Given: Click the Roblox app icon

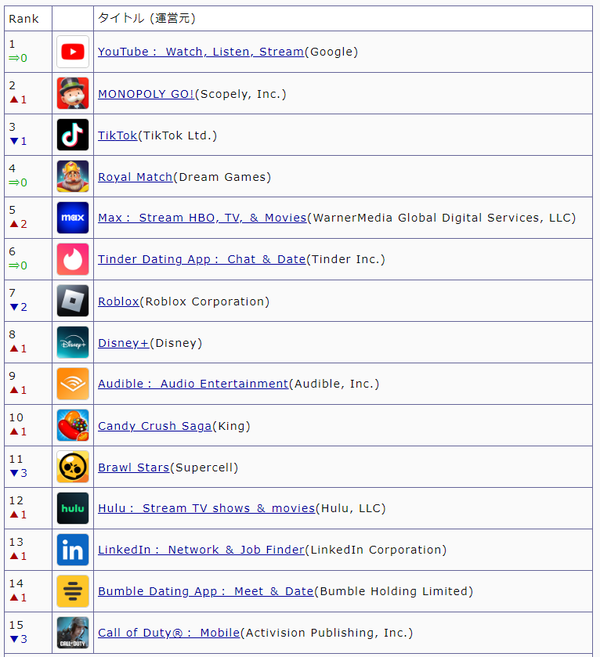Looking at the screenshot, I should [x=72, y=300].
